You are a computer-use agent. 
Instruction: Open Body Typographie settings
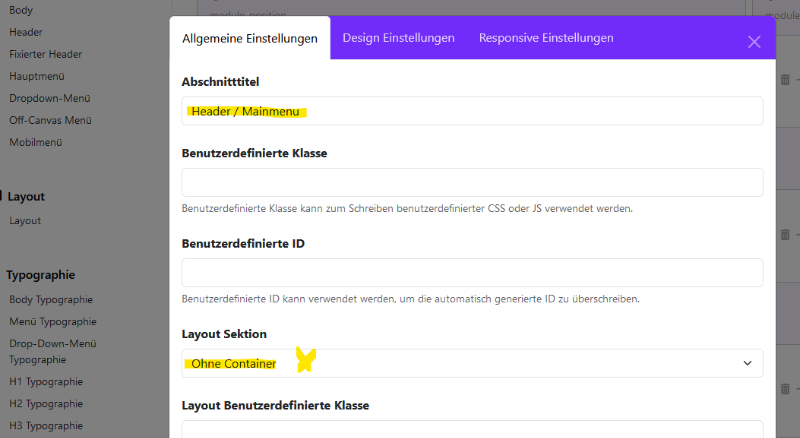[51, 300]
